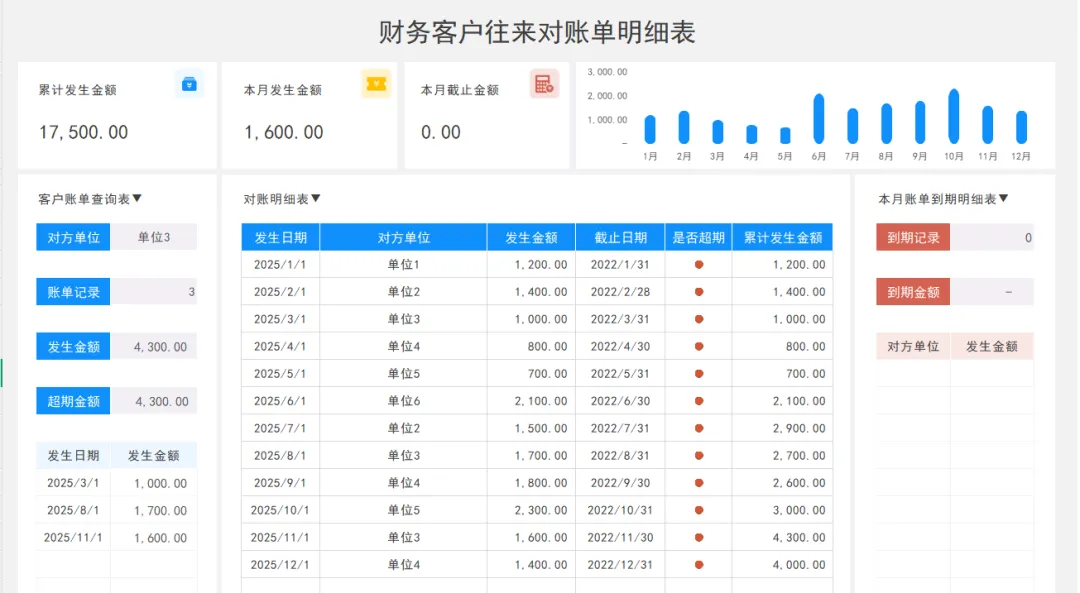This screenshot has height=593, width=1080.
Task: Open the 对方单位 selector showing 单位3
Action: 154,237
